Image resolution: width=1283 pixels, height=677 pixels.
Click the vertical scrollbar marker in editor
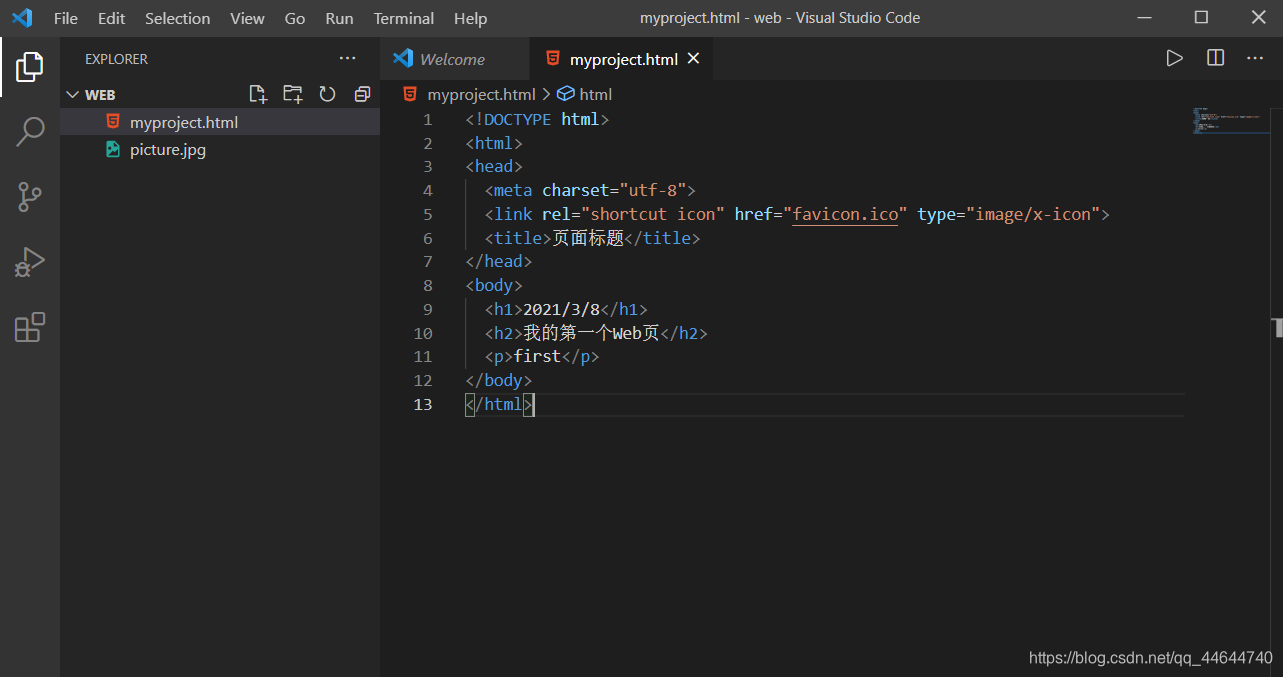click(x=1277, y=328)
